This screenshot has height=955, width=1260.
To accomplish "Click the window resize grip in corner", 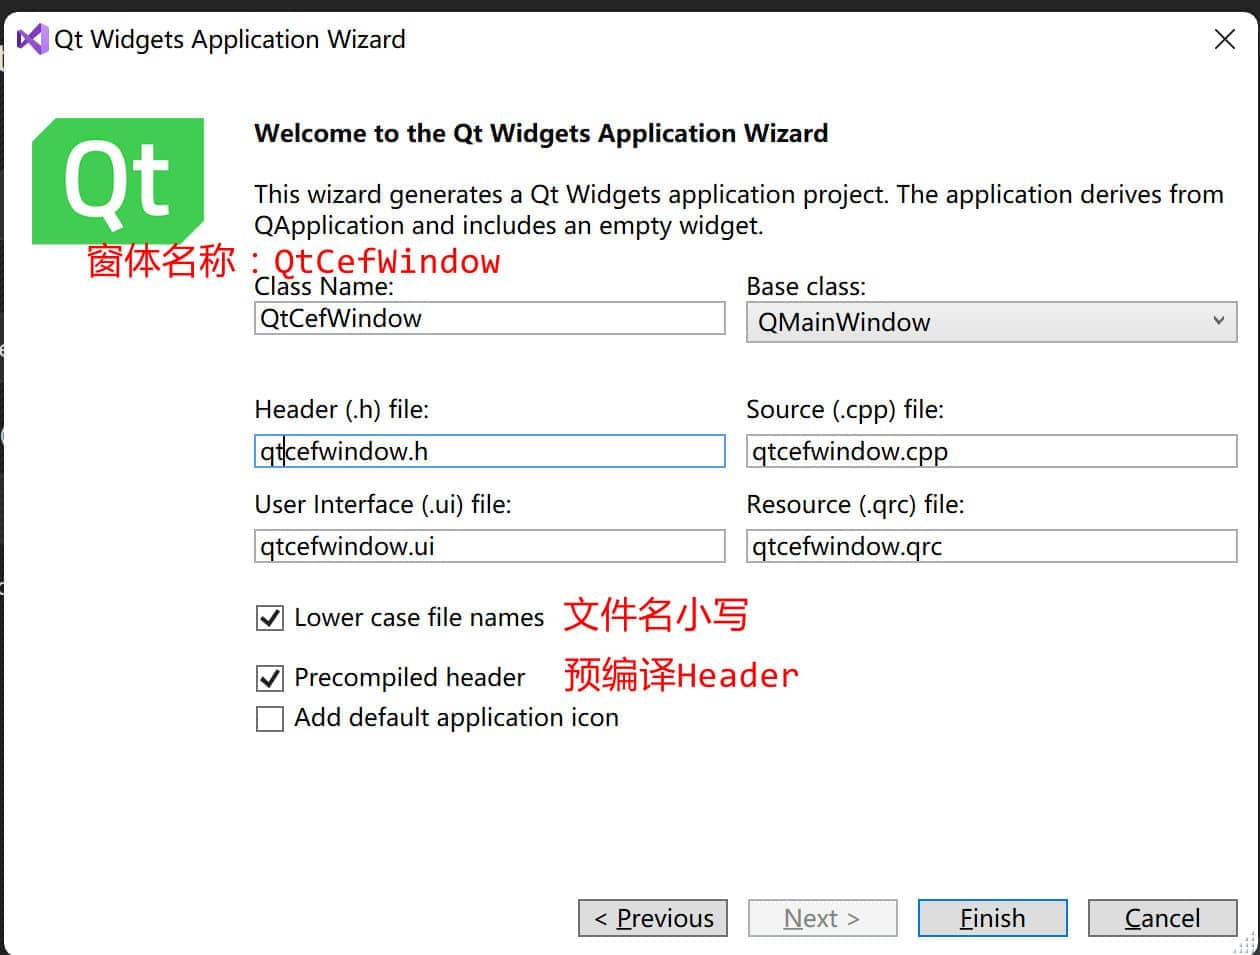I will pos(1245,943).
